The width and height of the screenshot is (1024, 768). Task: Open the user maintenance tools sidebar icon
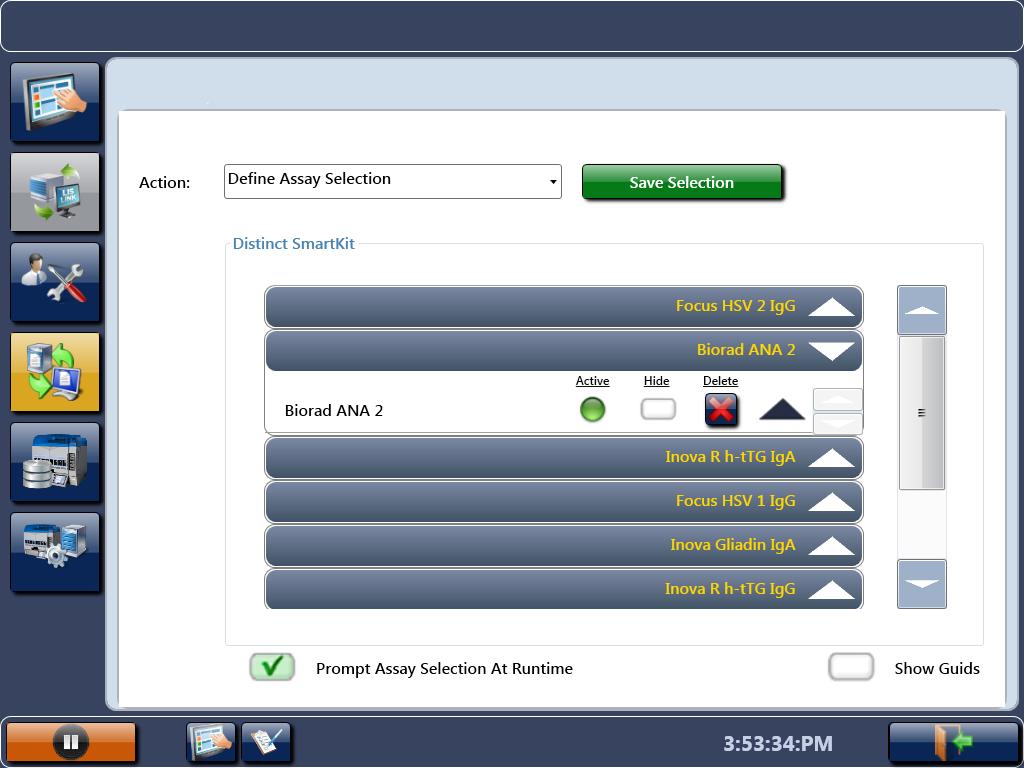55,282
